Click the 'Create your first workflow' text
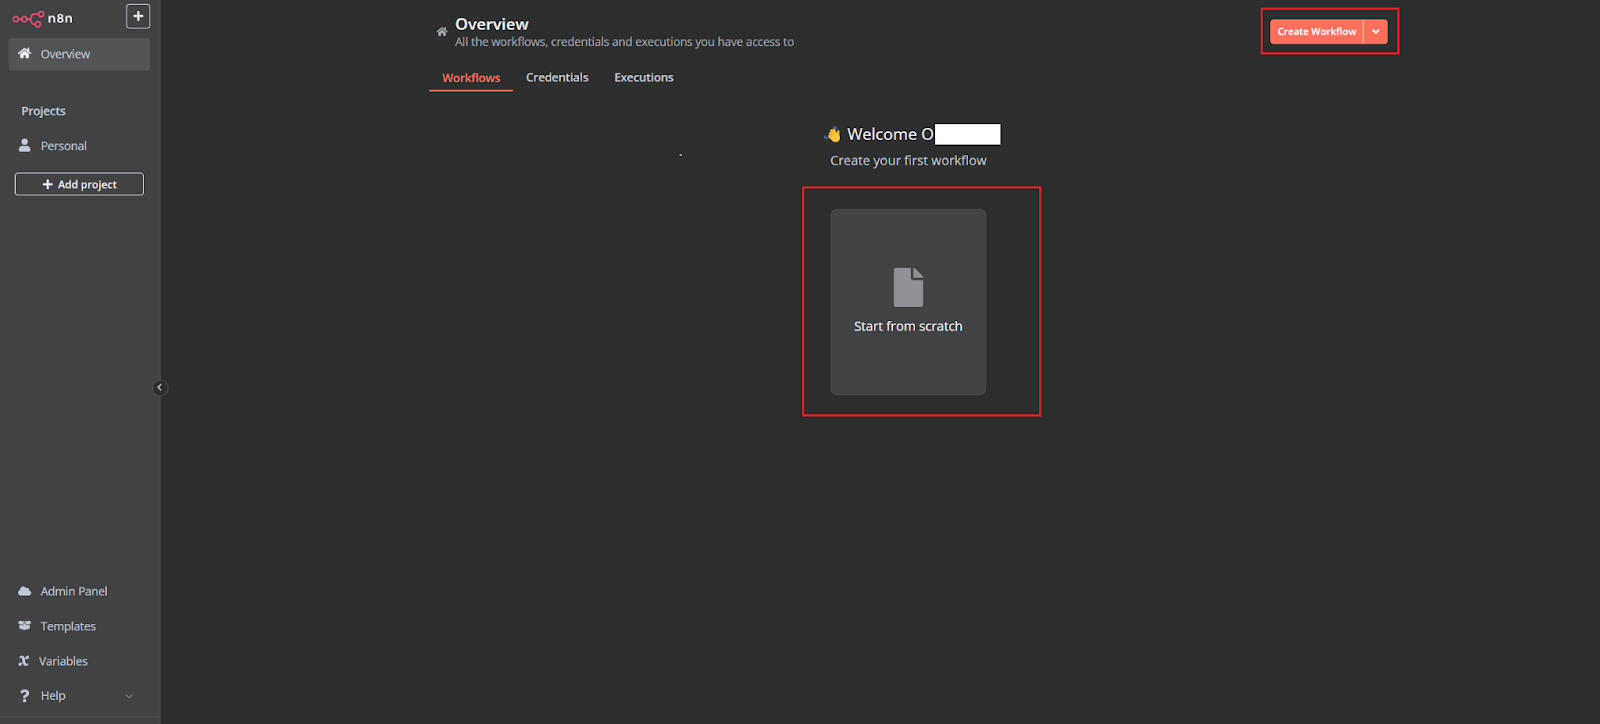This screenshot has height=724, width=1600. [908, 161]
